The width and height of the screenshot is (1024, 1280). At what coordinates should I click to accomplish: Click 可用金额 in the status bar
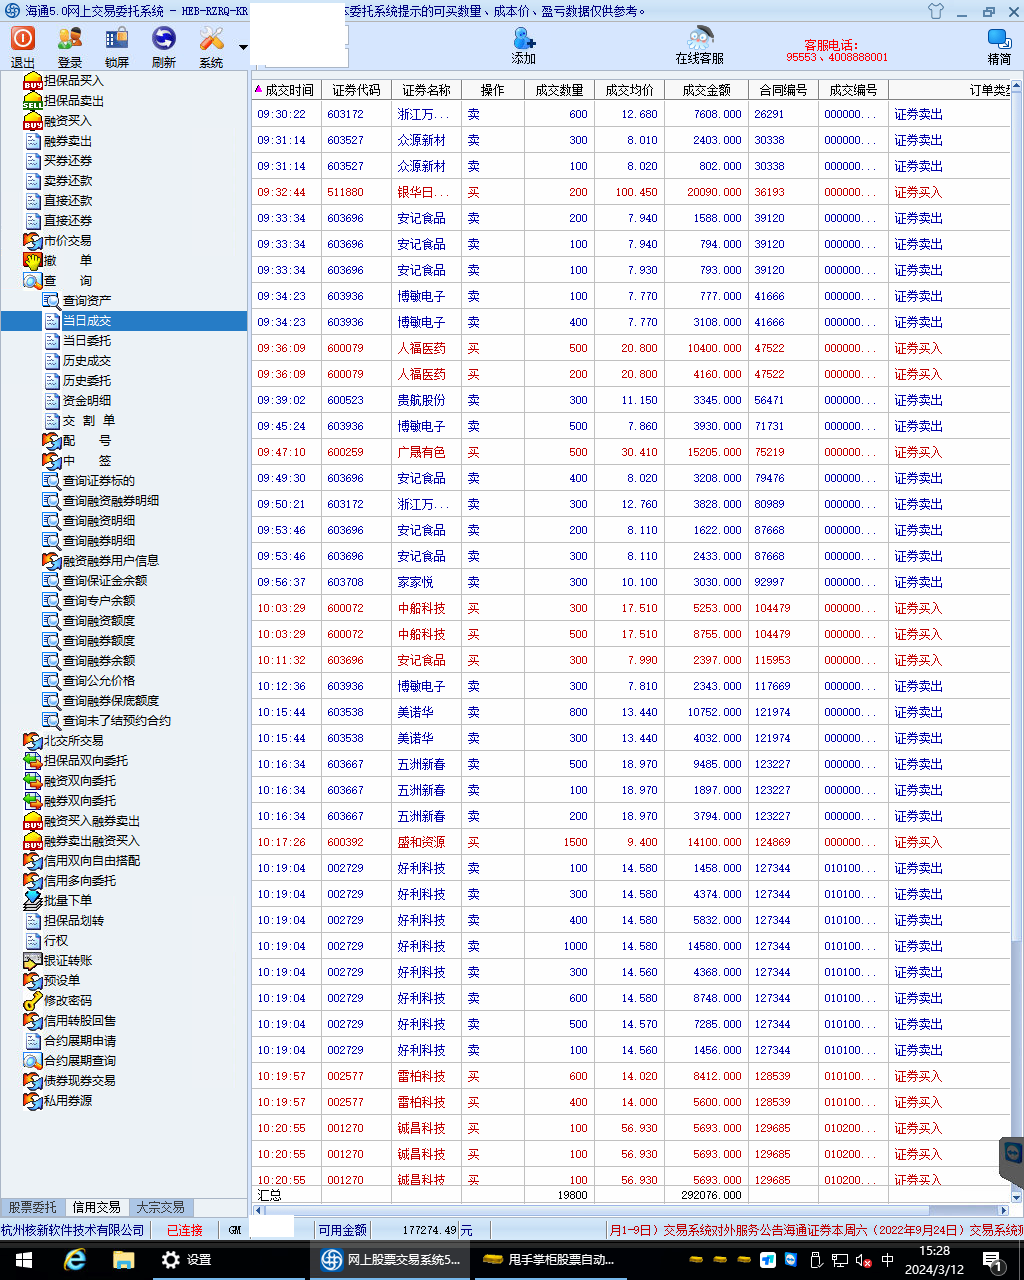[x=342, y=1230]
